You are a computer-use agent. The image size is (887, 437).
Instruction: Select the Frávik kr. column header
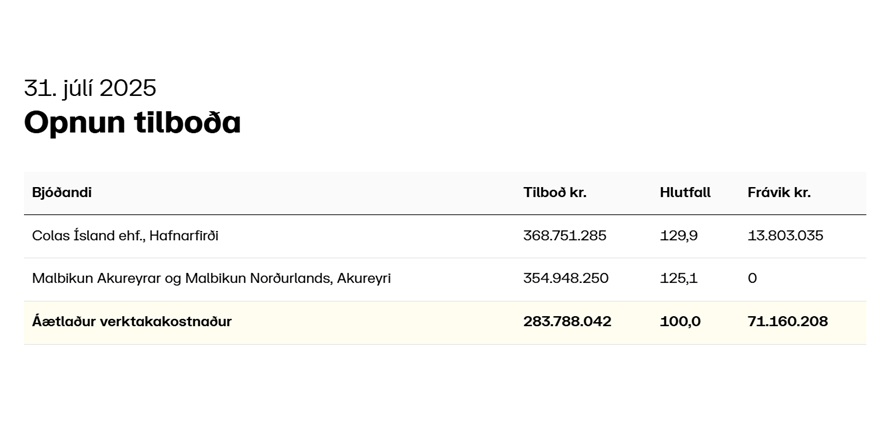(x=779, y=192)
